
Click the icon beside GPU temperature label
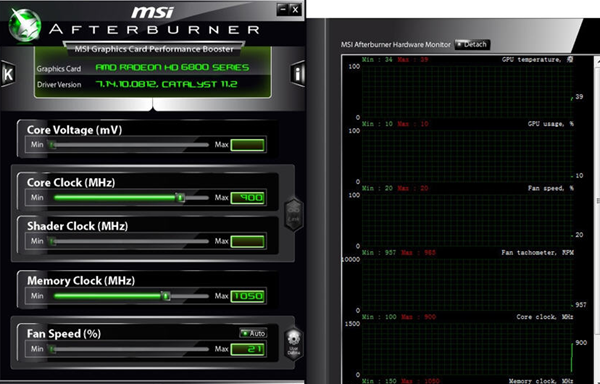[x=570, y=59]
